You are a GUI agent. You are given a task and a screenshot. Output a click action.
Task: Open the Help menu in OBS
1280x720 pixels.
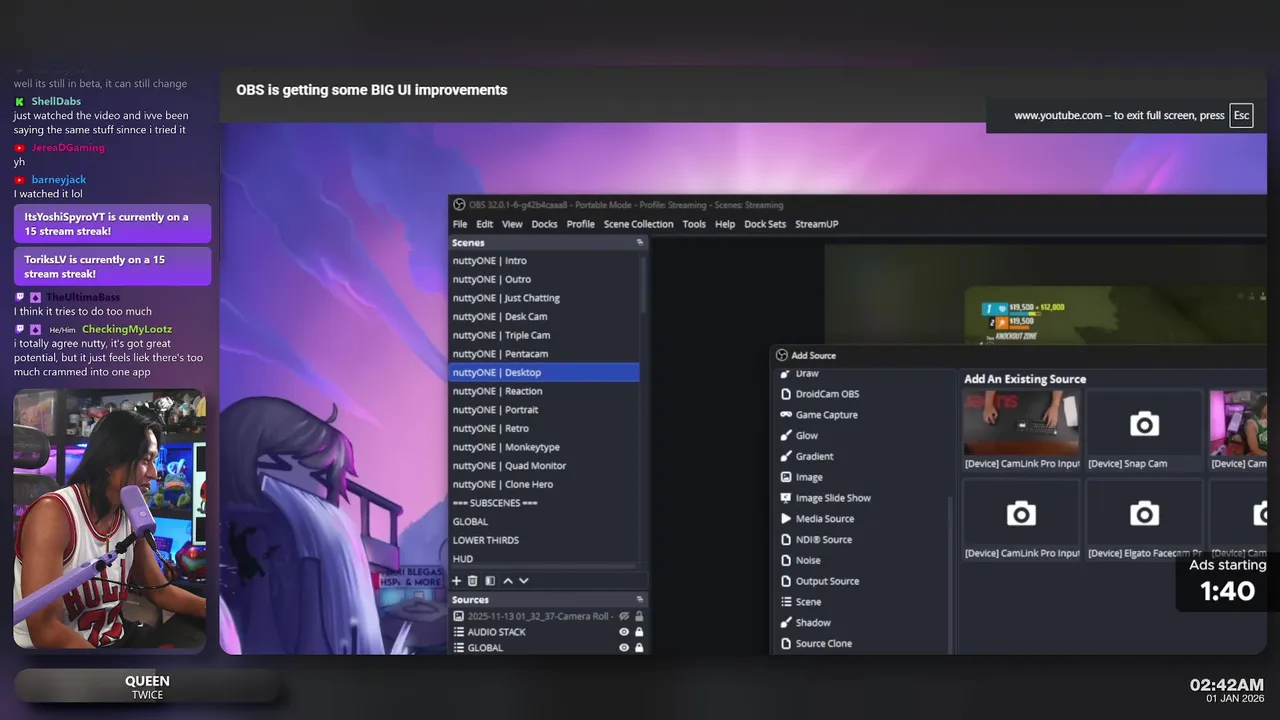(x=725, y=224)
